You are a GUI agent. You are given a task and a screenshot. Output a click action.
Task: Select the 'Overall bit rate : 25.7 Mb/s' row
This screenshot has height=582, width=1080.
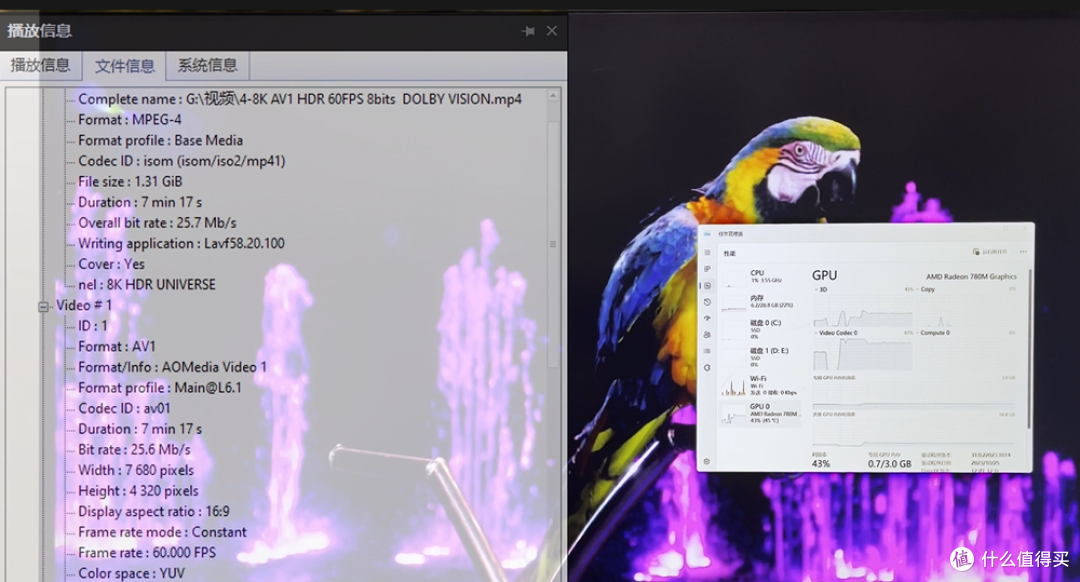coord(157,222)
